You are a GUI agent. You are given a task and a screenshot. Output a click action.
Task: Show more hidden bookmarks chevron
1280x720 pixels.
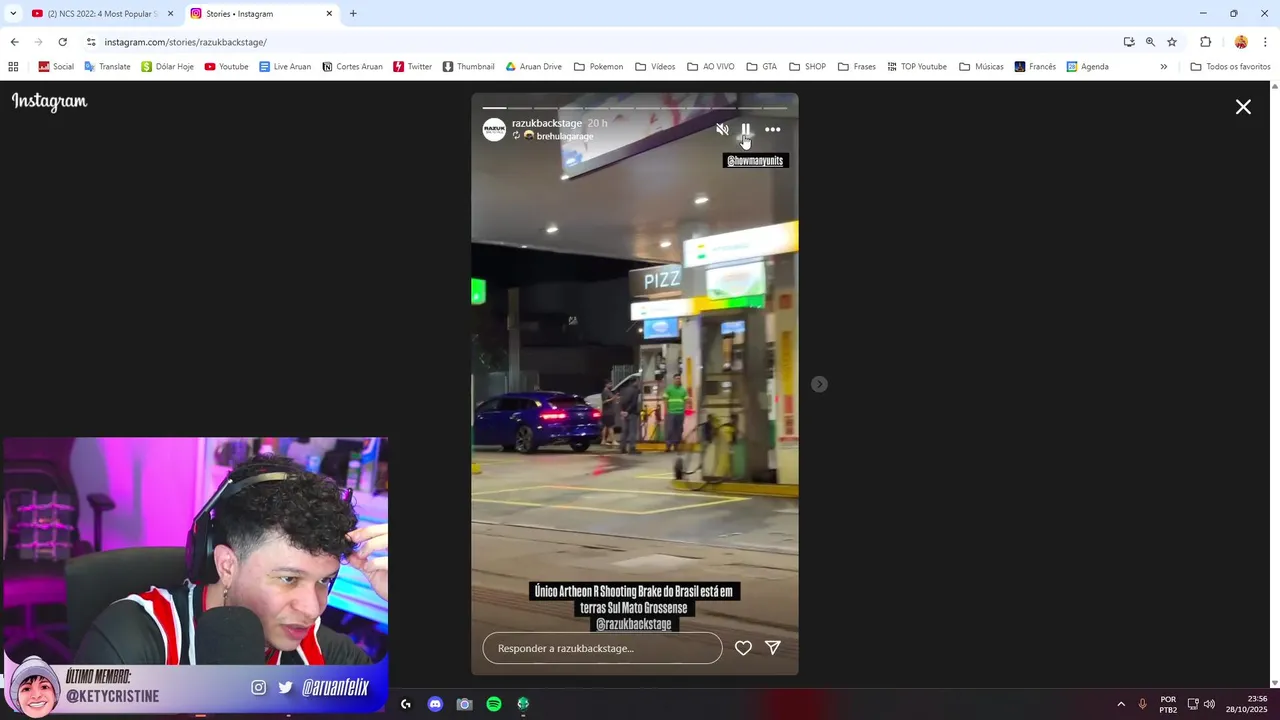click(1163, 67)
